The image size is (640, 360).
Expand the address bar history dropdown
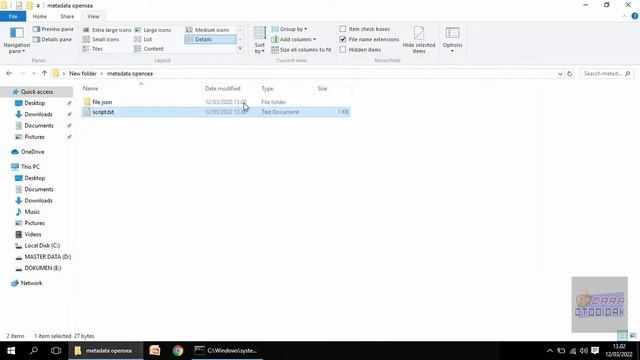(x=560, y=74)
